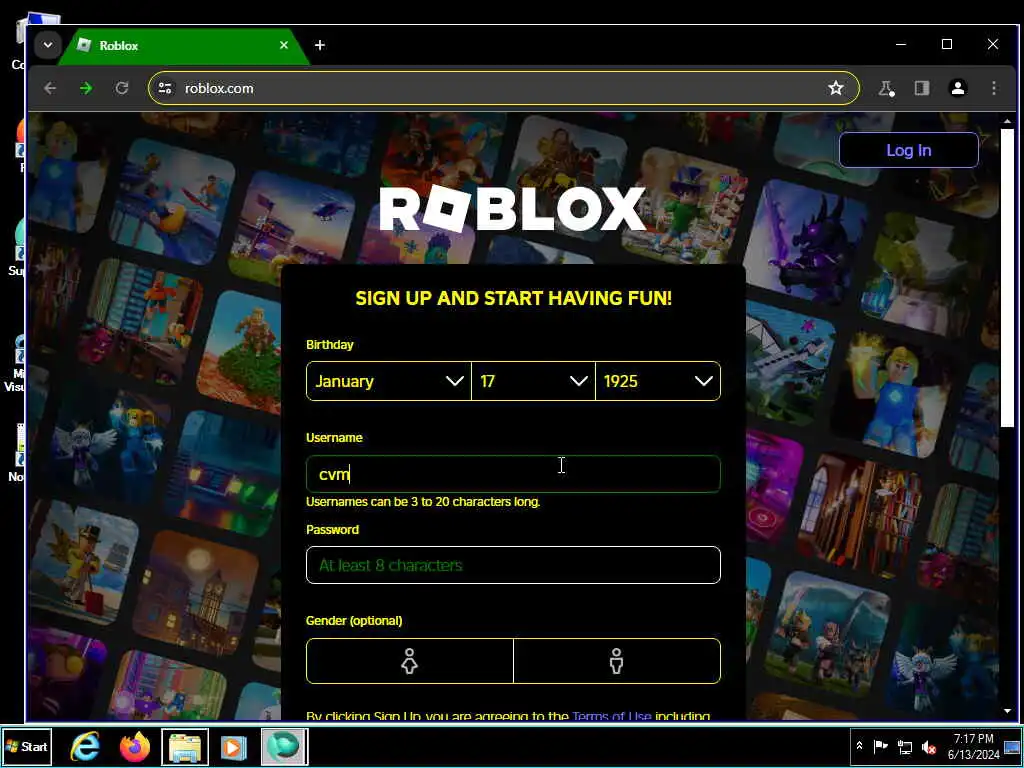The height and width of the screenshot is (768, 1024).
Task: Click the active green browser taskbar icon
Action: [x=284, y=746]
